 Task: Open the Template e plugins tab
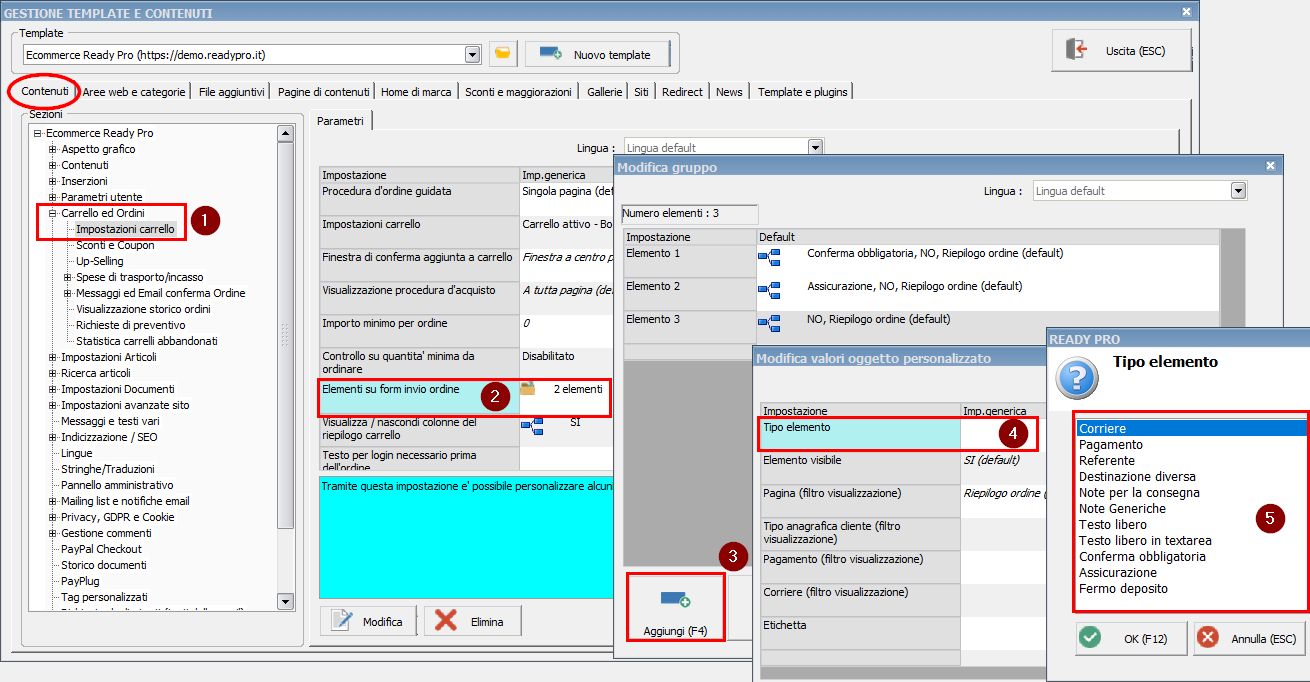click(x=802, y=92)
